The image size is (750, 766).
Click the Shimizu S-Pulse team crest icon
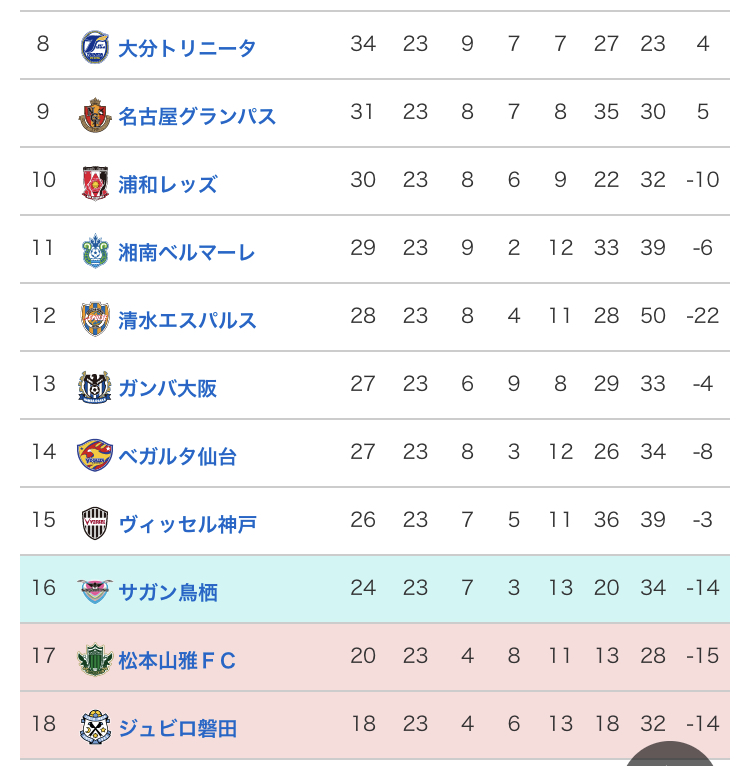click(x=95, y=319)
